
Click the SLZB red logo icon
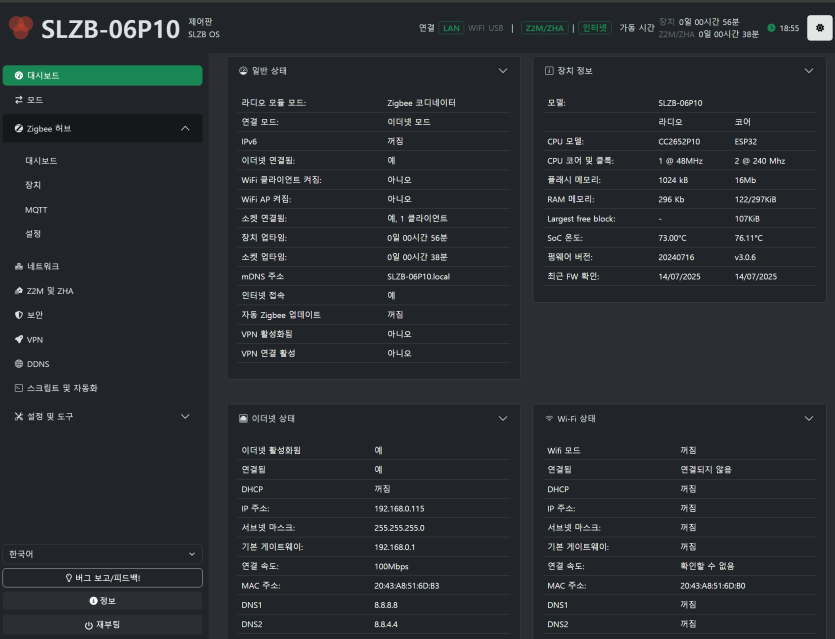pyautogui.click(x=21, y=28)
